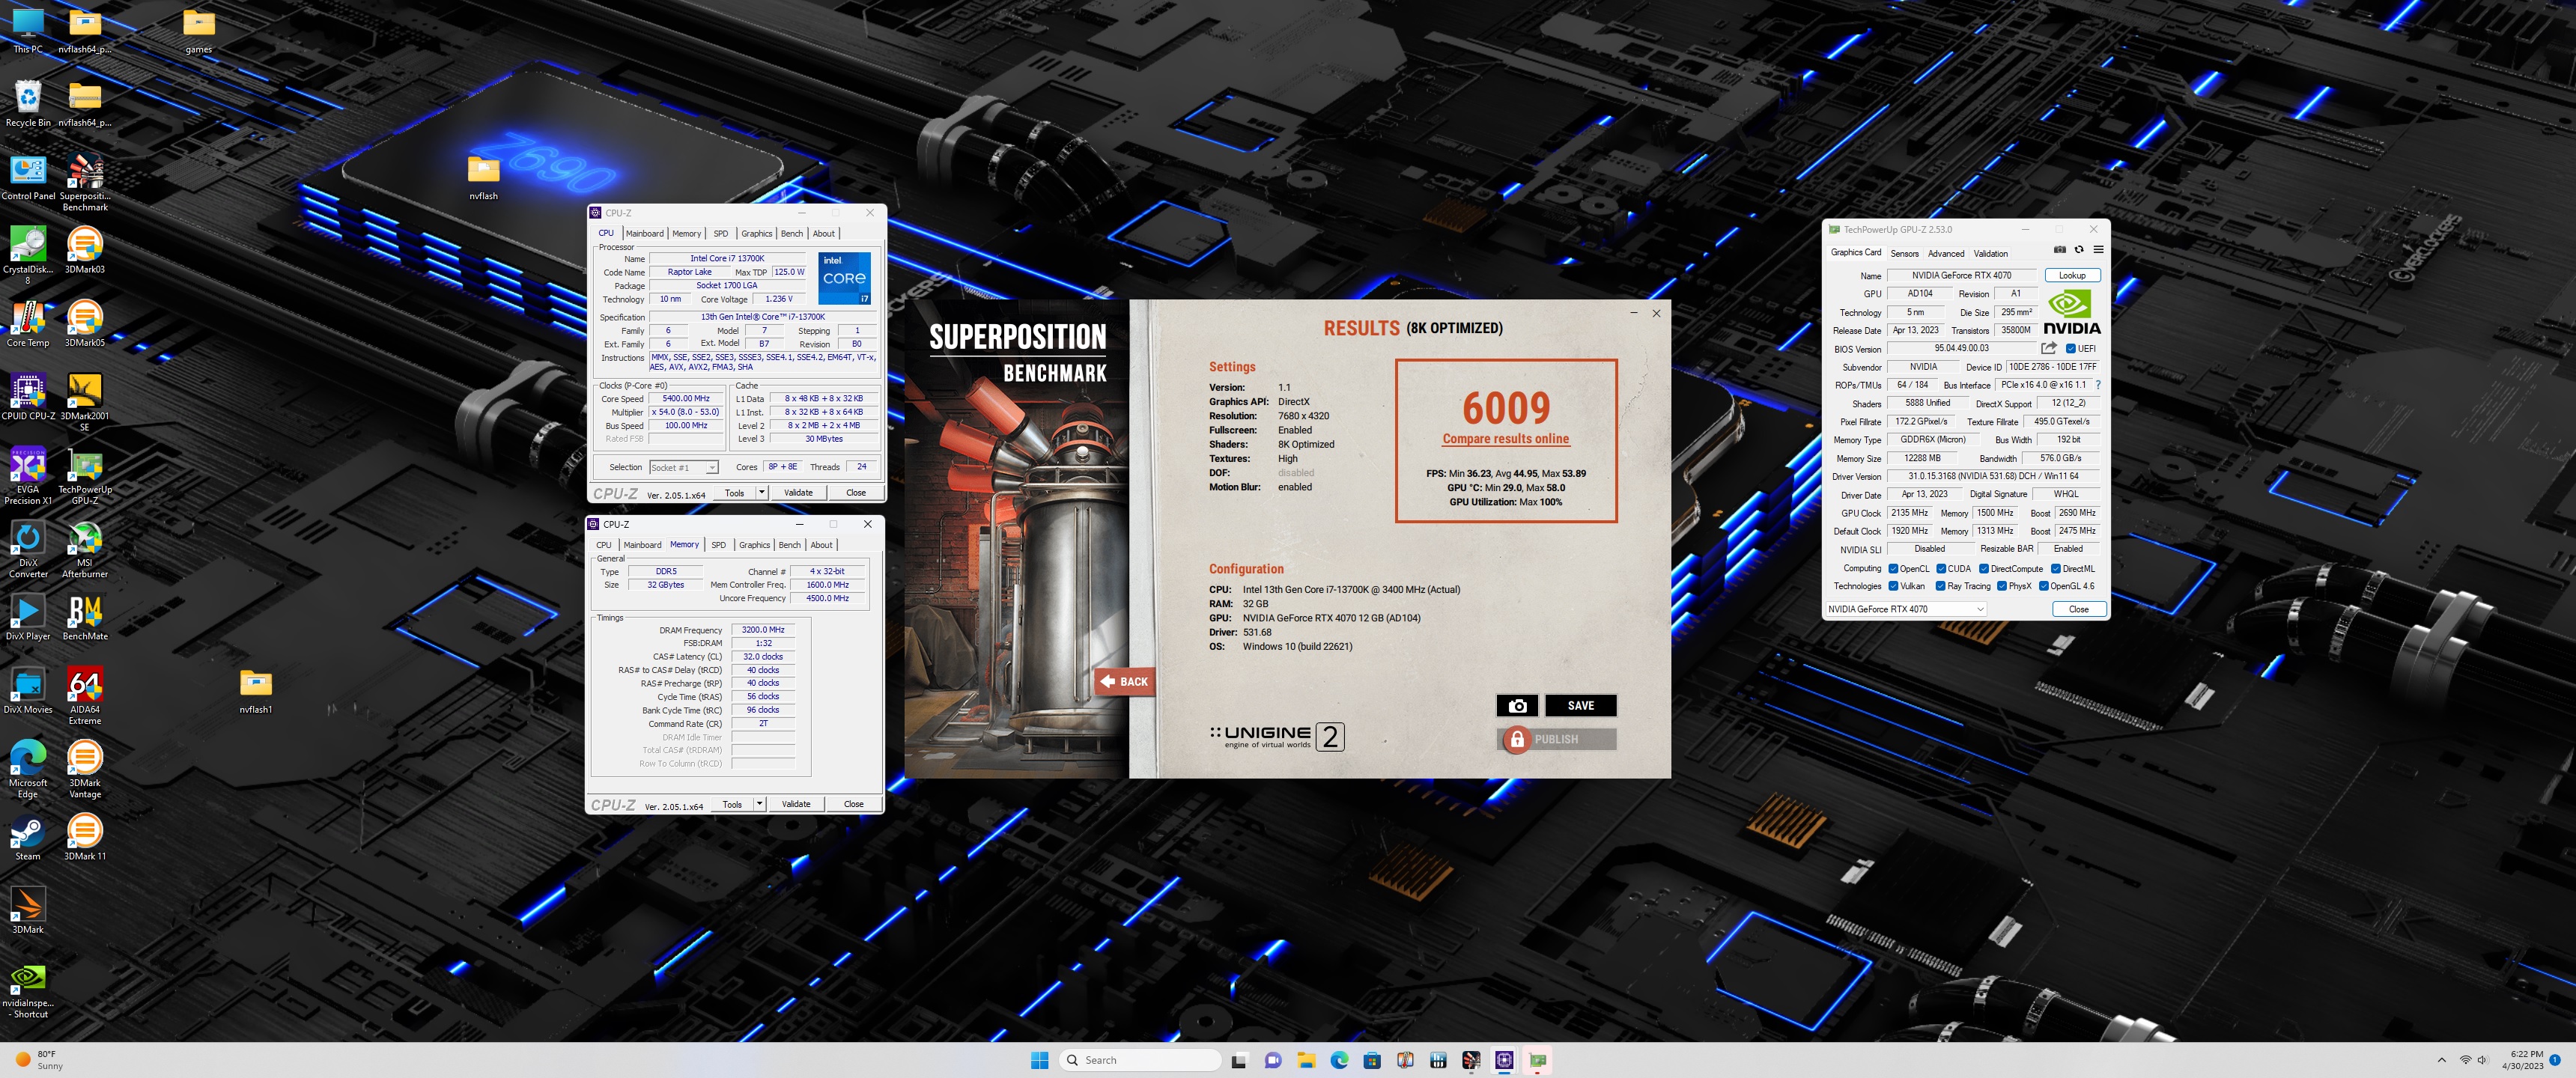Go BACK in Superposition Benchmark
The image size is (2576, 1078).
click(1124, 681)
